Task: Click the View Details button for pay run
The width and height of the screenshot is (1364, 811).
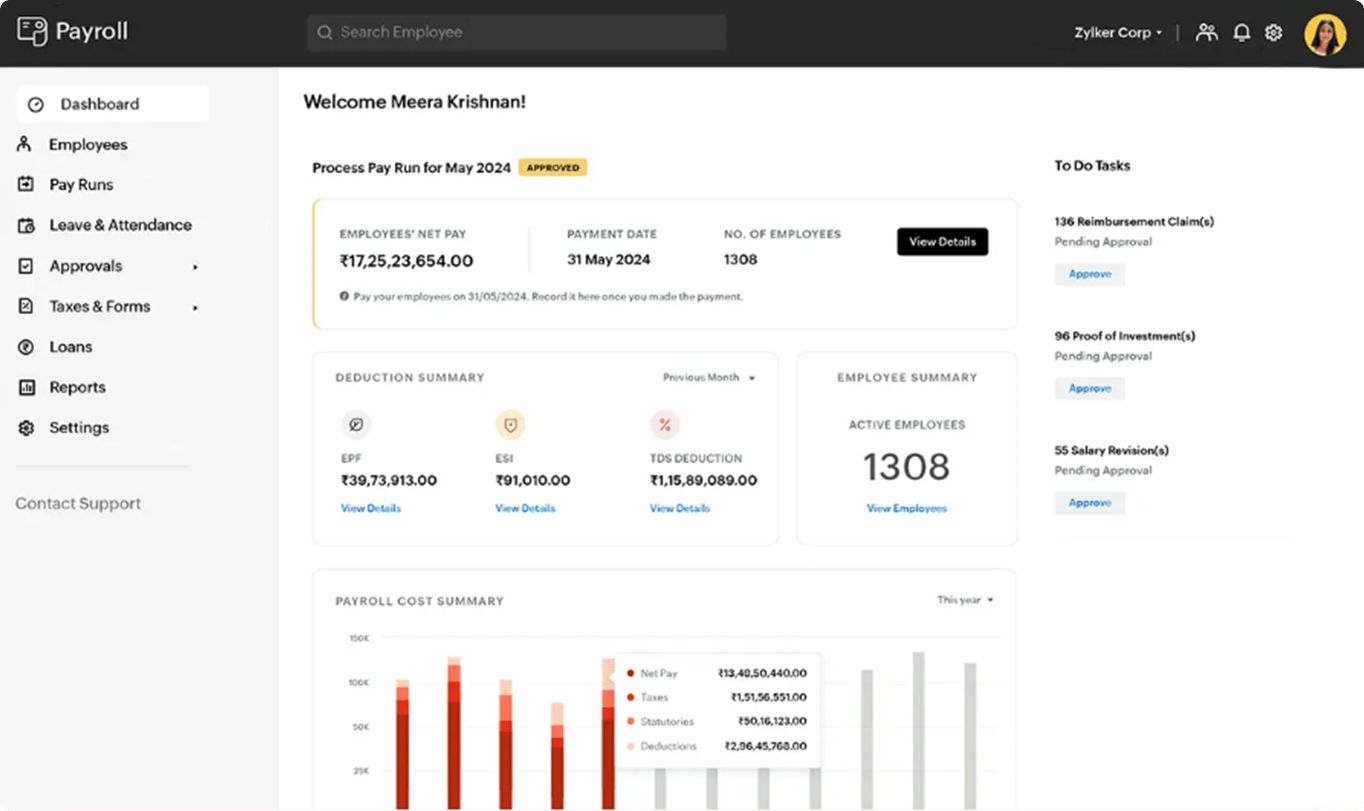Action: (x=942, y=242)
